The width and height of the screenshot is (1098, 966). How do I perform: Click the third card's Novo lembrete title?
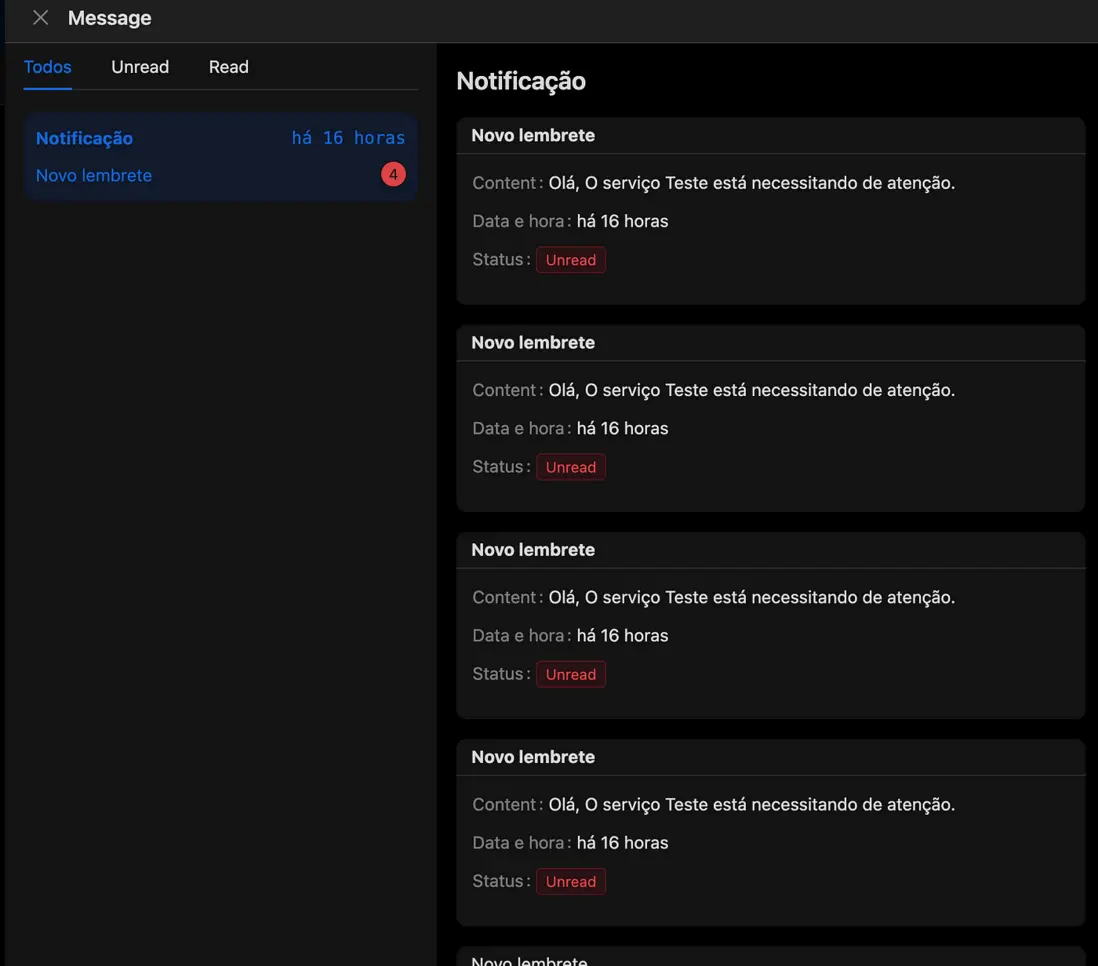[x=533, y=549]
